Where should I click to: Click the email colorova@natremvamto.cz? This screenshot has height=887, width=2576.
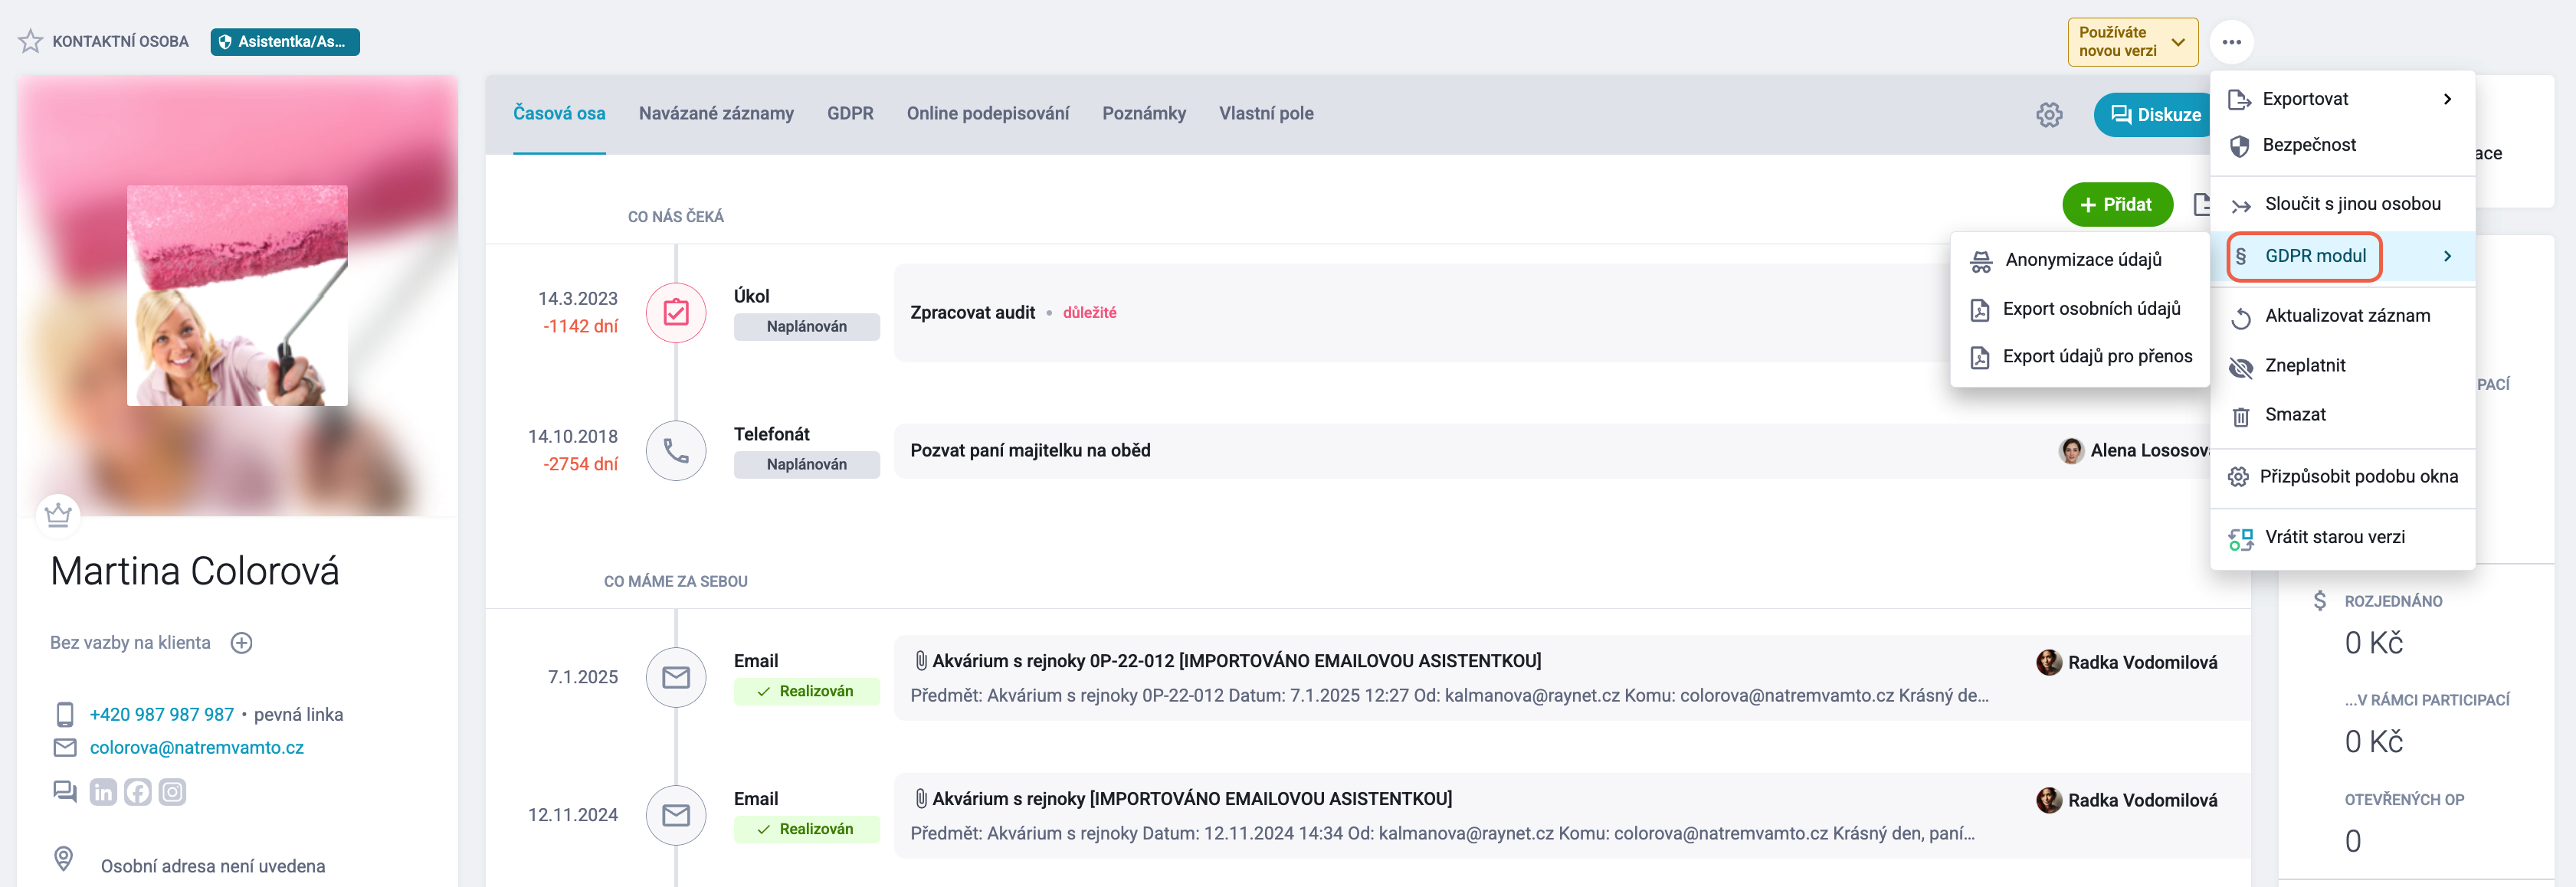[197, 748]
